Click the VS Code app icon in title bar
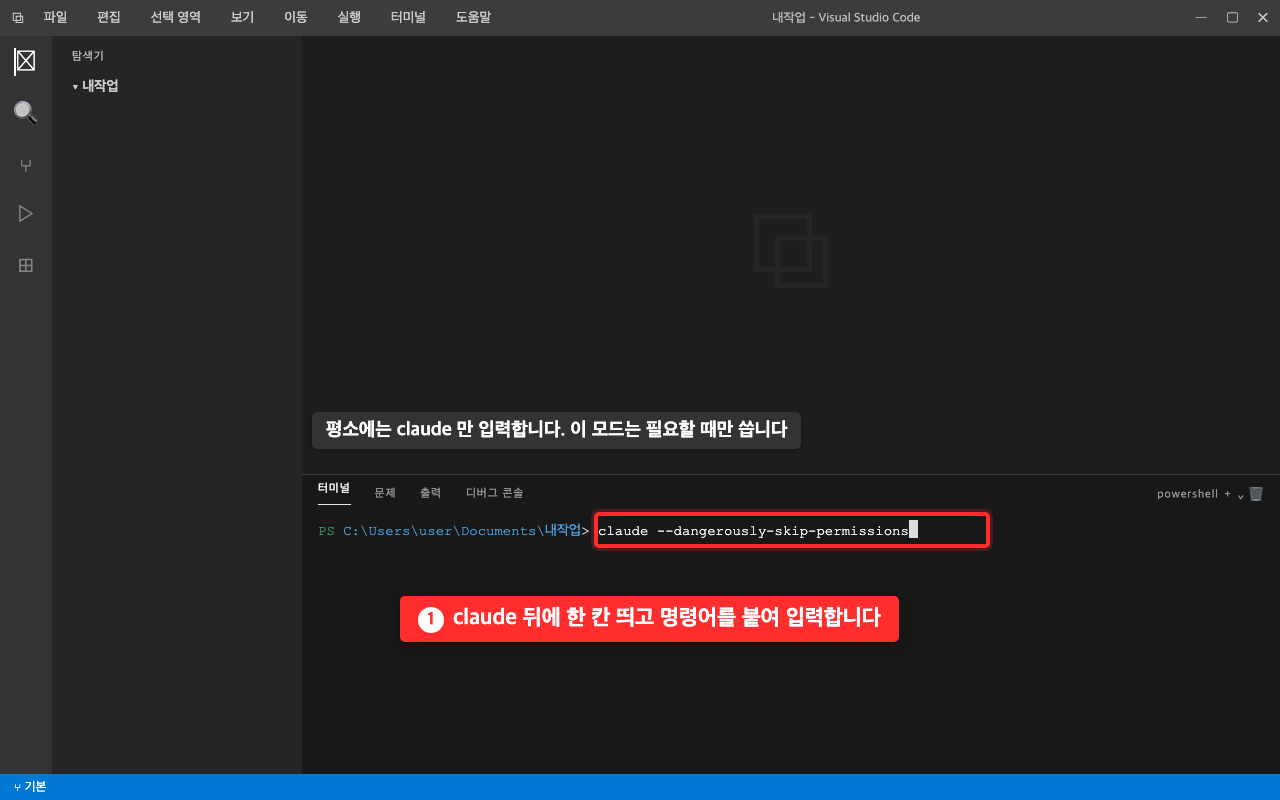 pos(17,17)
